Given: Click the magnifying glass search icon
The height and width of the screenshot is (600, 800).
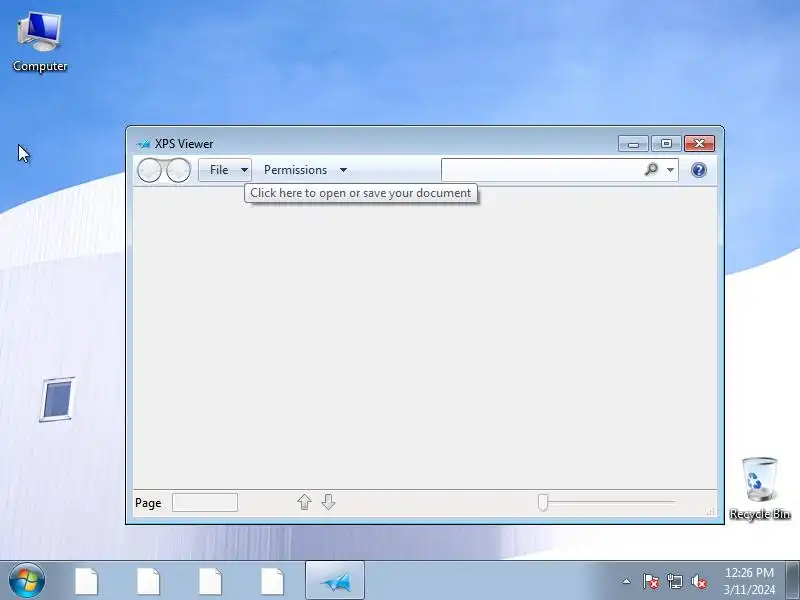Looking at the screenshot, I should coord(651,169).
